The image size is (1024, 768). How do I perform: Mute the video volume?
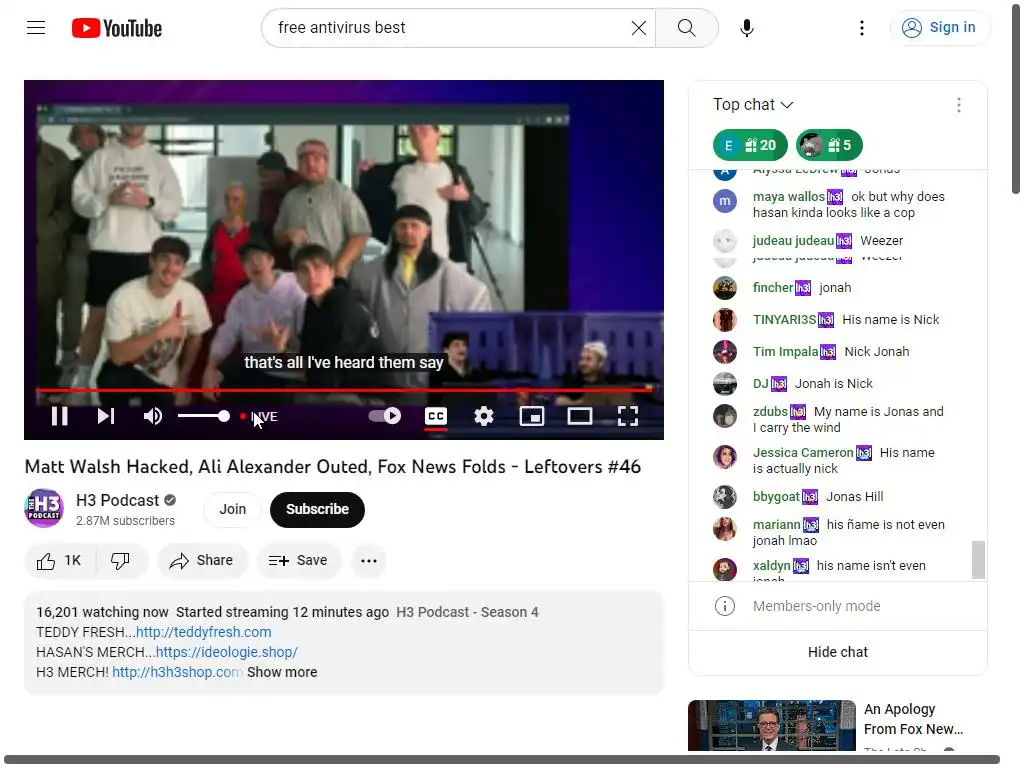coord(153,416)
